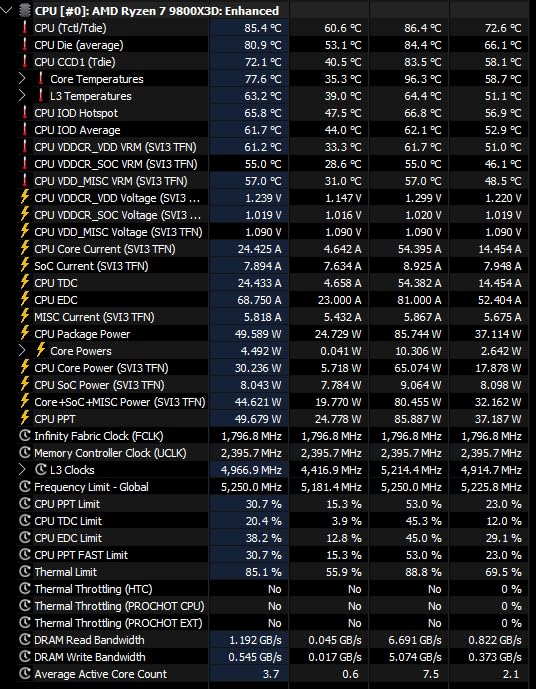Image resolution: width=536 pixels, height=689 pixels.
Task: Click the 68.750 A current CPU EDC value
Action: (258, 300)
